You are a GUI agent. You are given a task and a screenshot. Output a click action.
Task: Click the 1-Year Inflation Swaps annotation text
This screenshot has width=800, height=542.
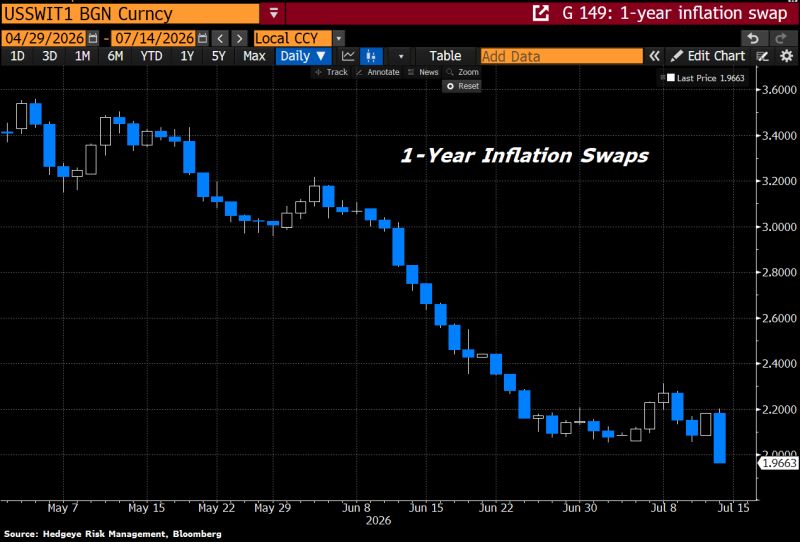[x=524, y=156]
